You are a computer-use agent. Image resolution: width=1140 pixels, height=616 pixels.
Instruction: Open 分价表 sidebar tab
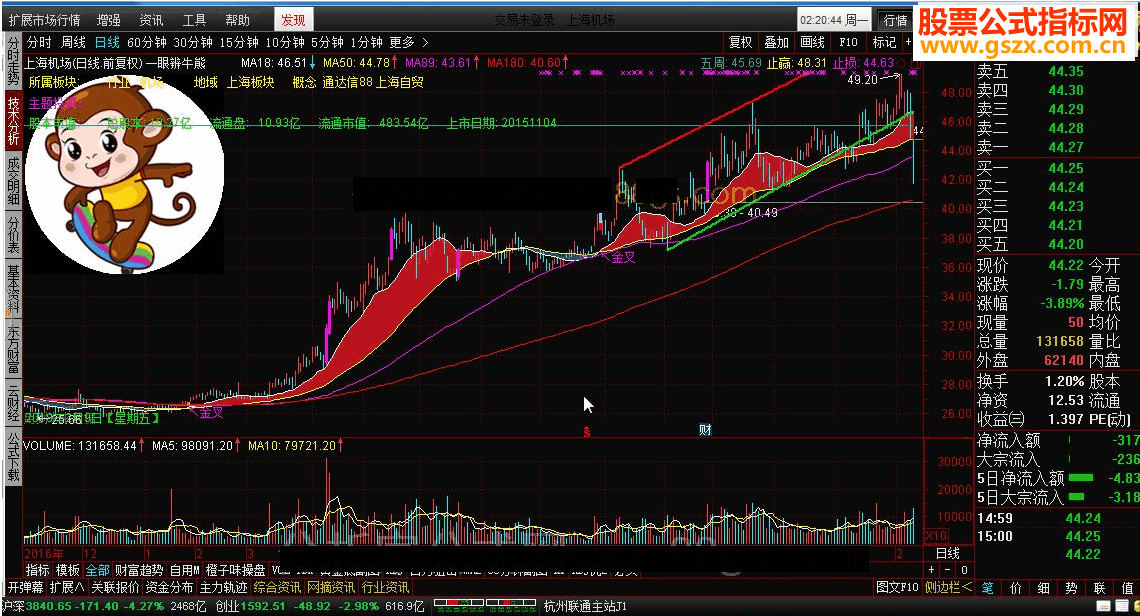[x=13, y=234]
